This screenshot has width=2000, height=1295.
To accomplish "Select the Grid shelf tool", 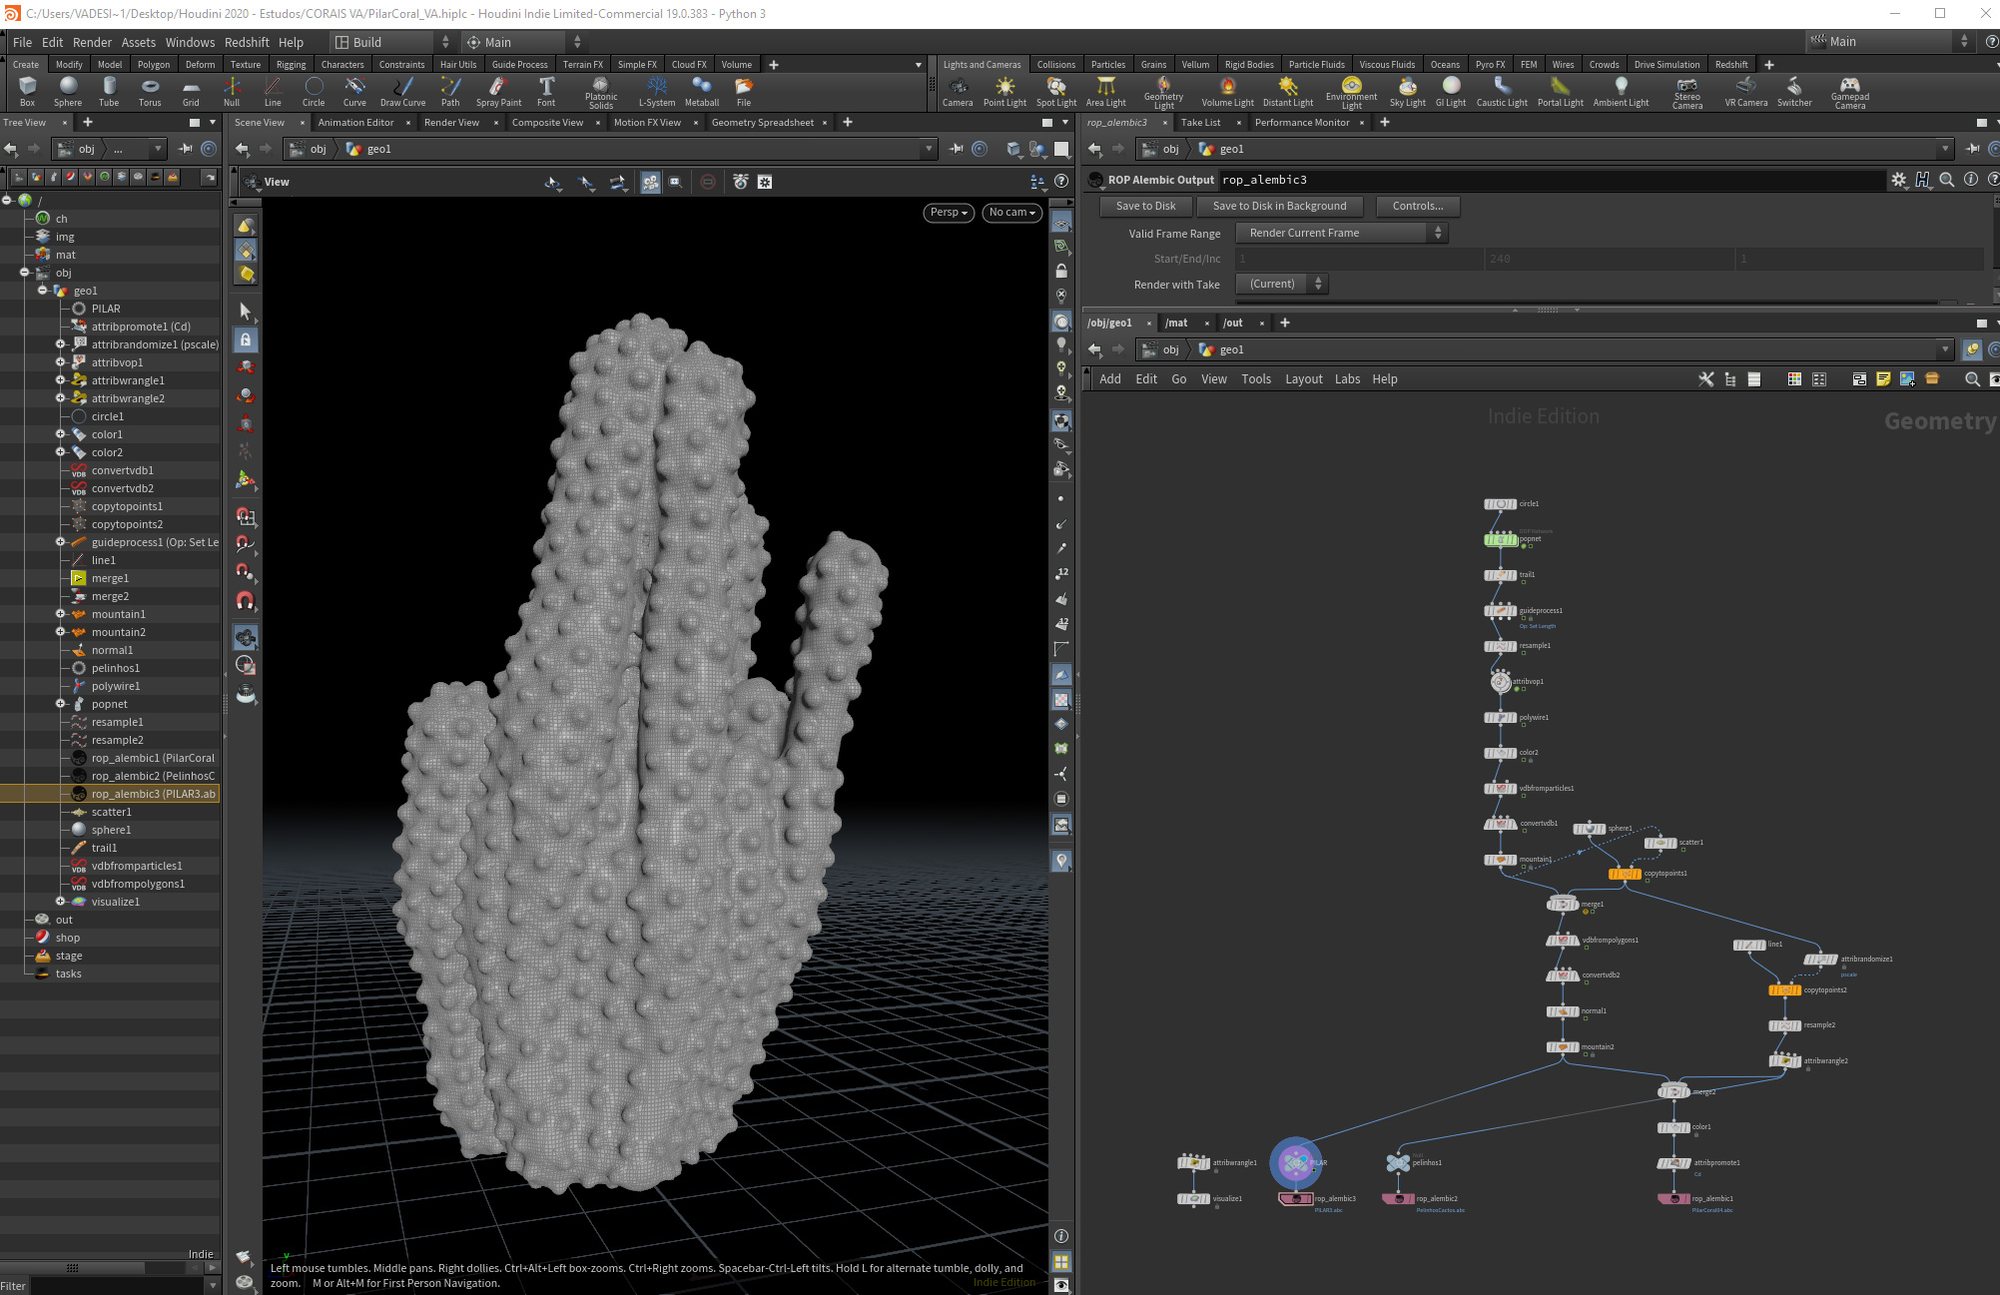I will 191,91.
